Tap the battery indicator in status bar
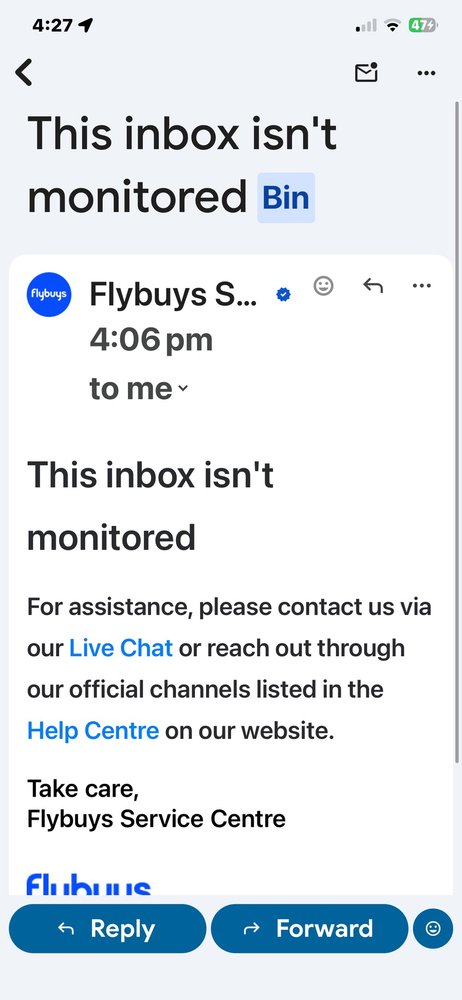This screenshot has width=462, height=1000. click(x=423, y=26)
